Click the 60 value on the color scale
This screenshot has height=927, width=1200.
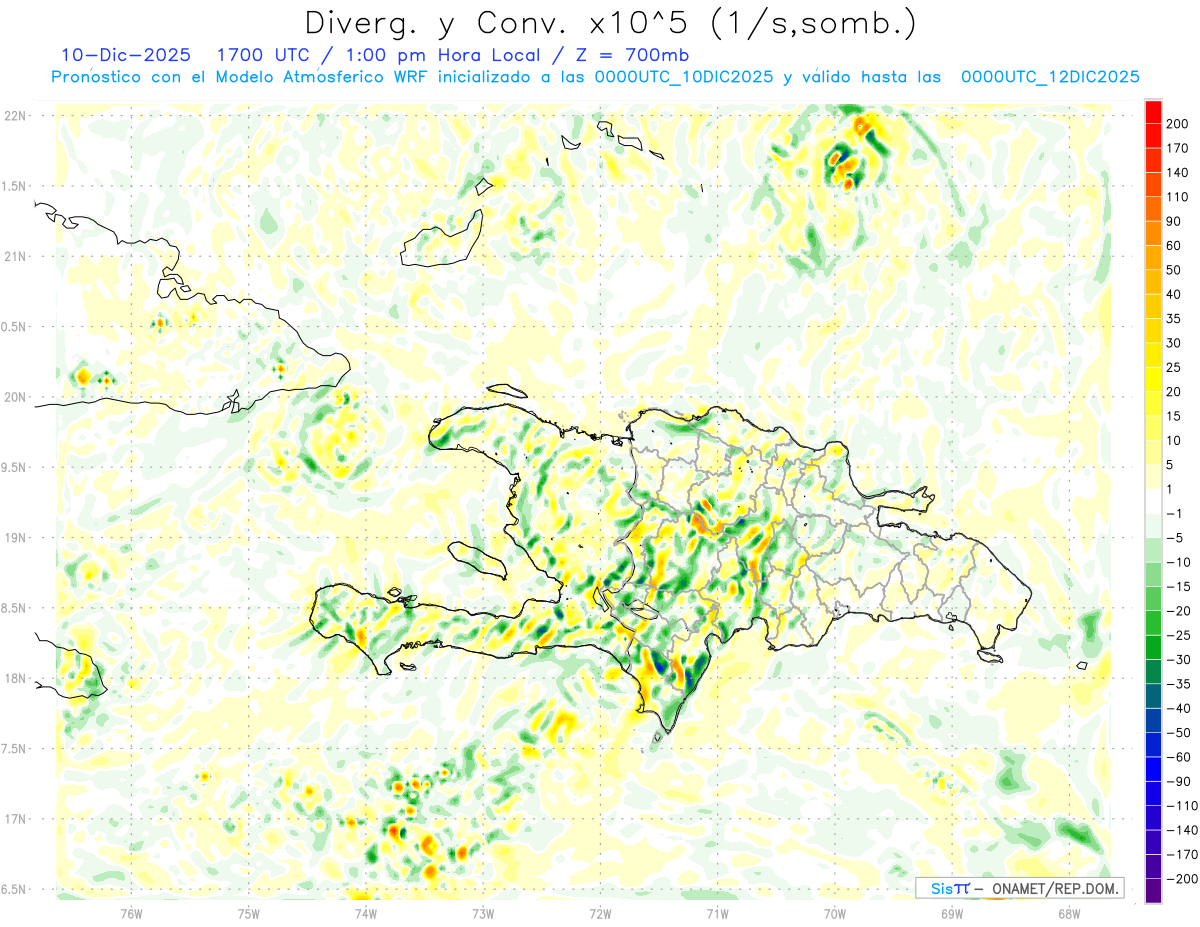pyautogui.click(x=1175, y=246)
